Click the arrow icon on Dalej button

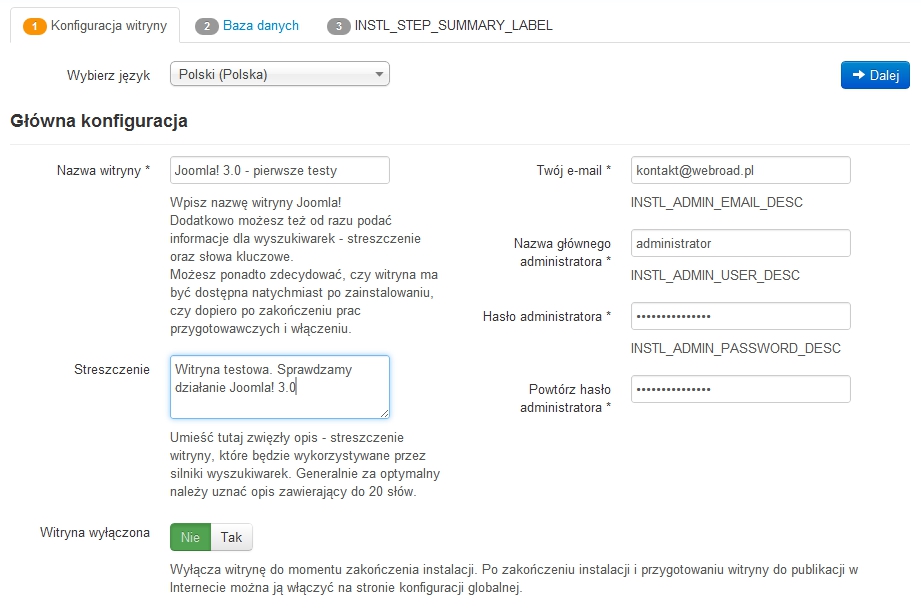[858, 75]
